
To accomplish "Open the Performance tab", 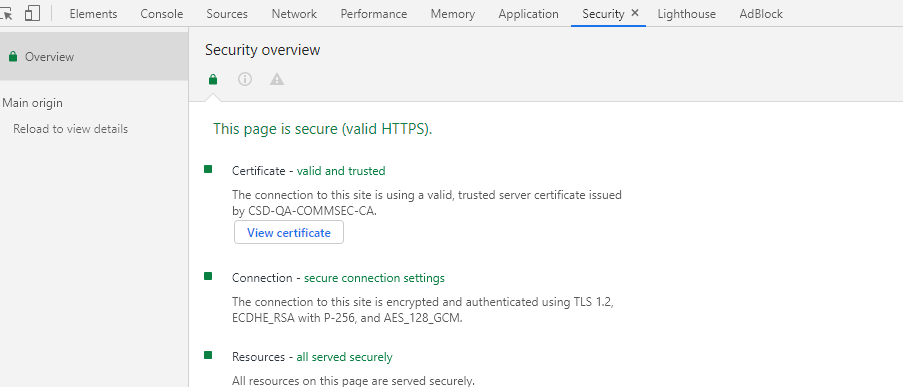I will (374, 14).
